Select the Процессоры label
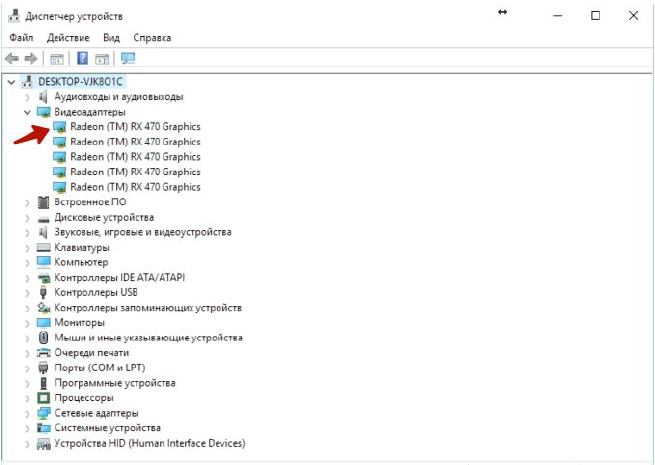The width and height of the screenshot is (655, 465). click(x=84, y=398)
